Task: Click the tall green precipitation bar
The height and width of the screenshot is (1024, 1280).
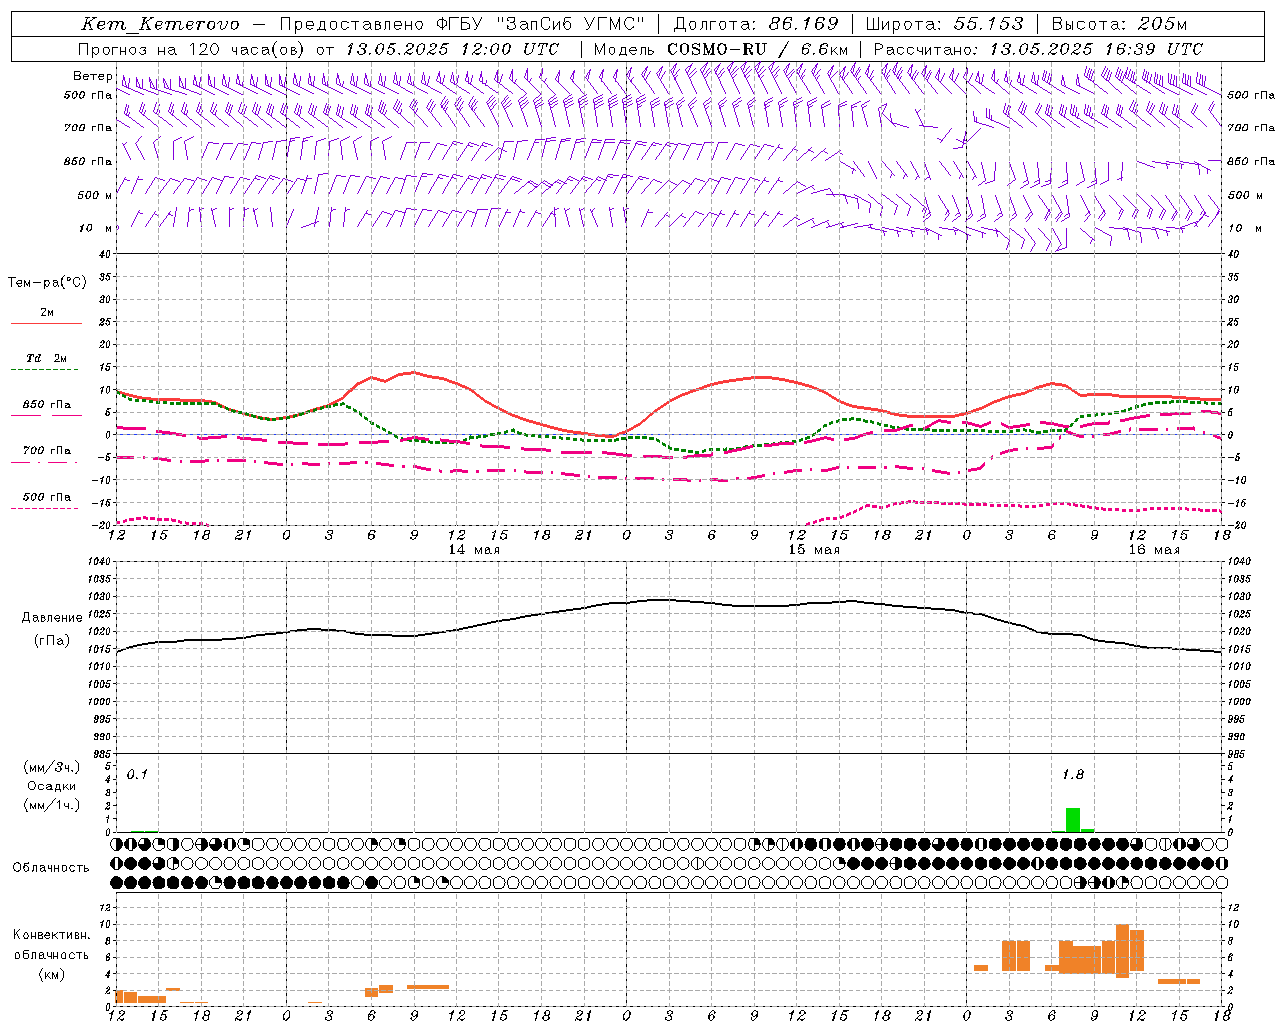Action: pyautogui.click(x=1073, y=820)
